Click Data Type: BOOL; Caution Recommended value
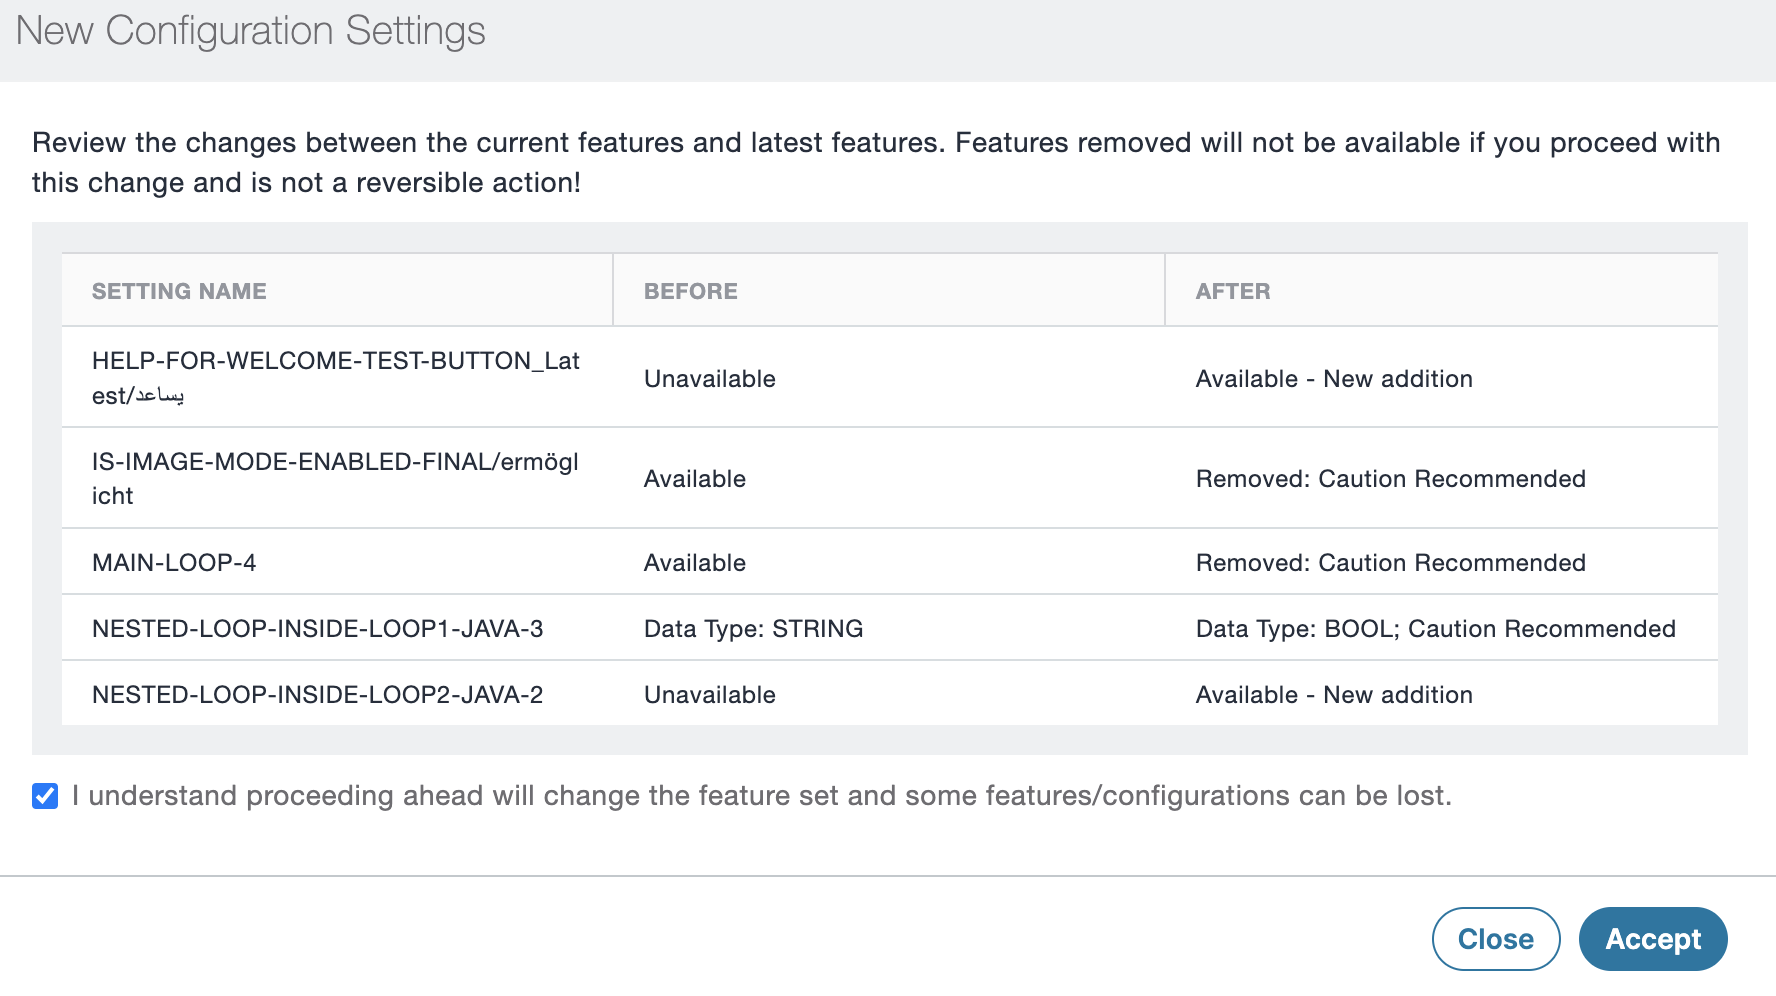Screen dimensions: 1776x996 coord(1435,628)
